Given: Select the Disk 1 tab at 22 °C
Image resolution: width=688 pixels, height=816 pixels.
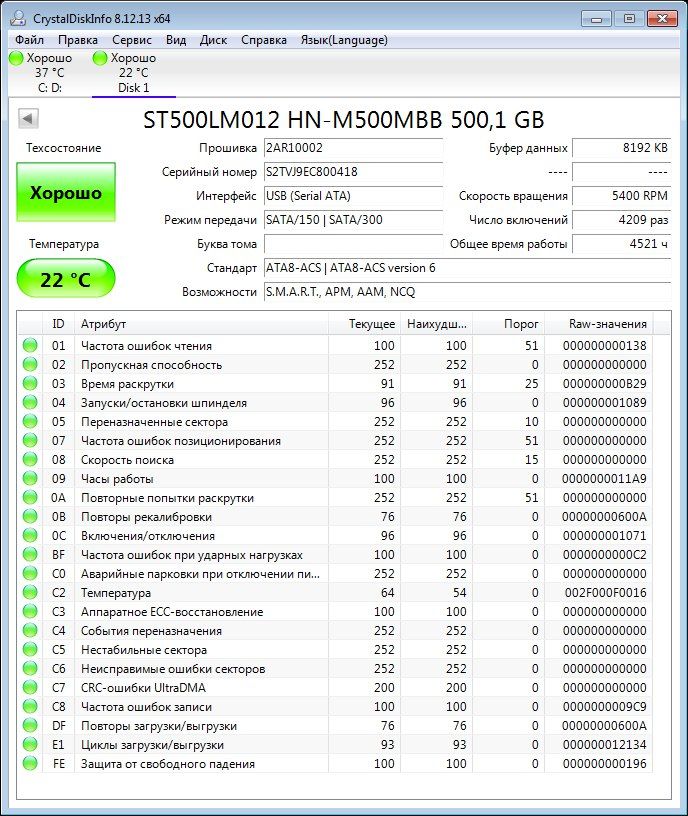Looking at the screenshot, I should click(x=133, y=73).
